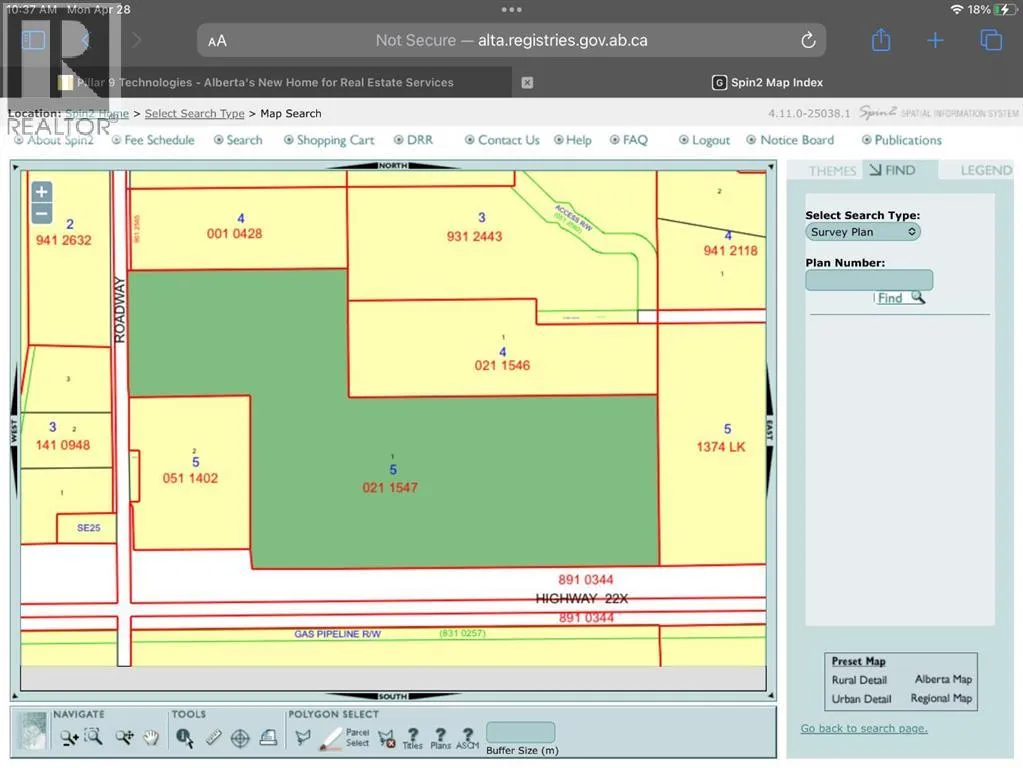The height and width of the screenshot is (768, 1023).
Task: Click the crosshair target tool
Action: (240, 738)
